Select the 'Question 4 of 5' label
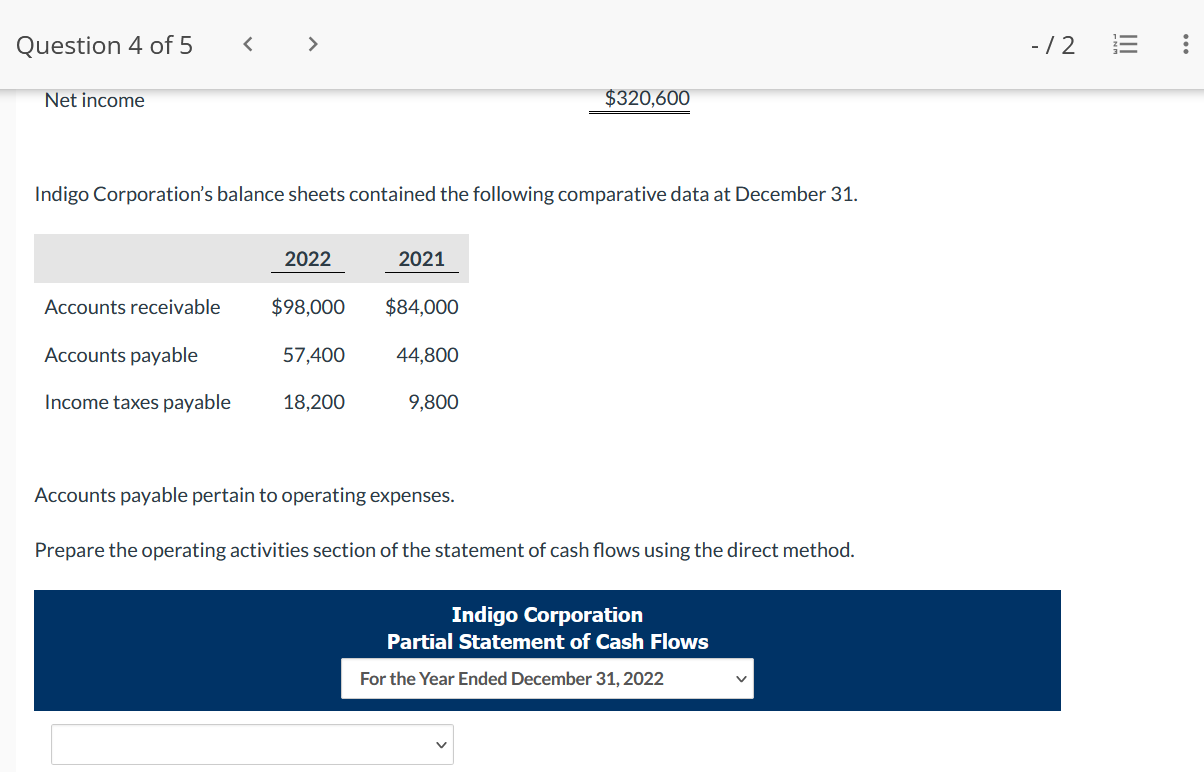This screenshot has width=1204, height=772. tap(103, 45)
